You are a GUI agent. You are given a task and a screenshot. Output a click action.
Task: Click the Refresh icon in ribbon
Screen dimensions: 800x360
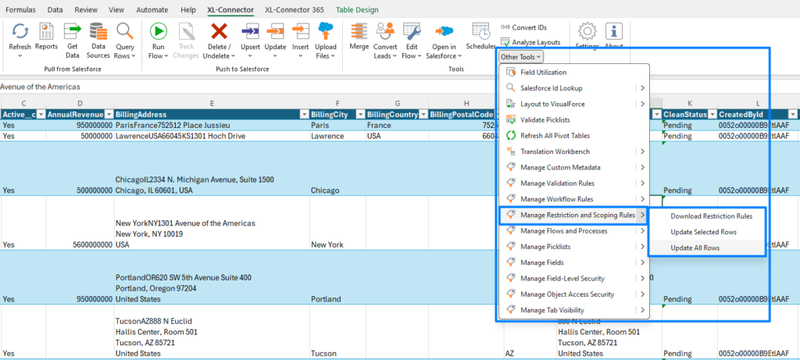pos(20,31)
